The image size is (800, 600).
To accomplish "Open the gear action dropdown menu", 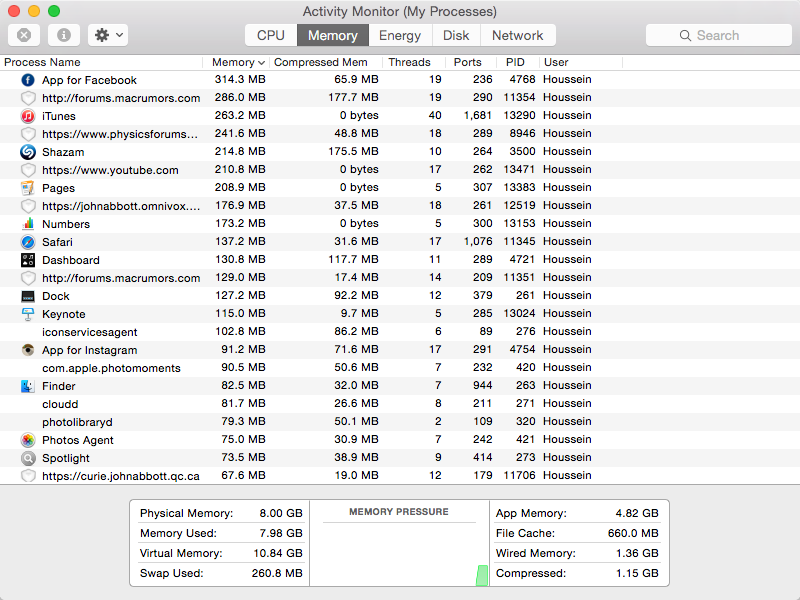I will [108, 35].
